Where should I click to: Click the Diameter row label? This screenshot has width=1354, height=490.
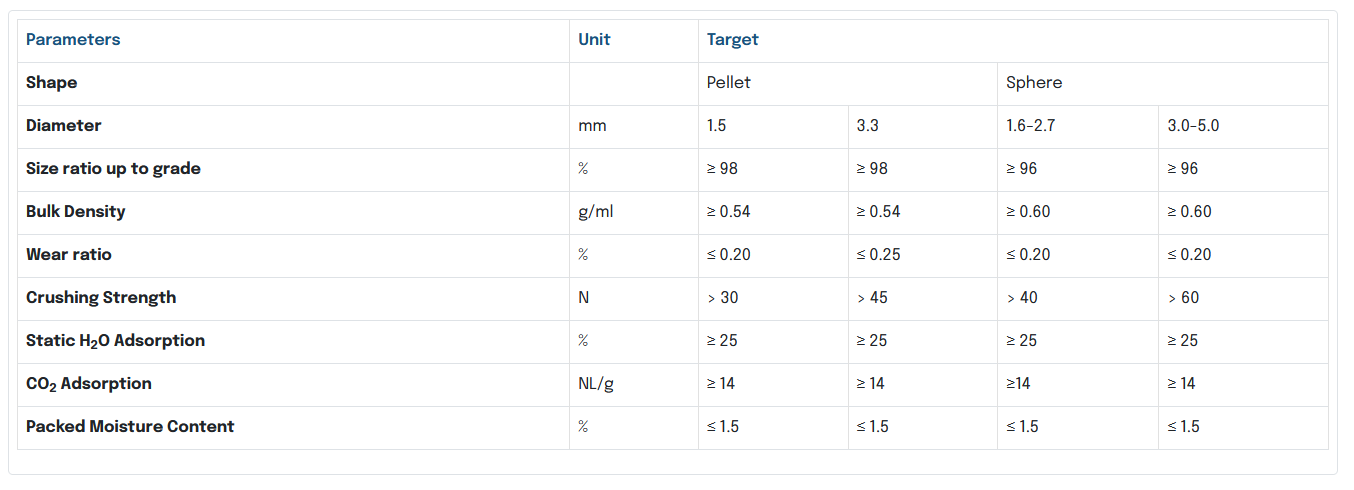point(64,126)
